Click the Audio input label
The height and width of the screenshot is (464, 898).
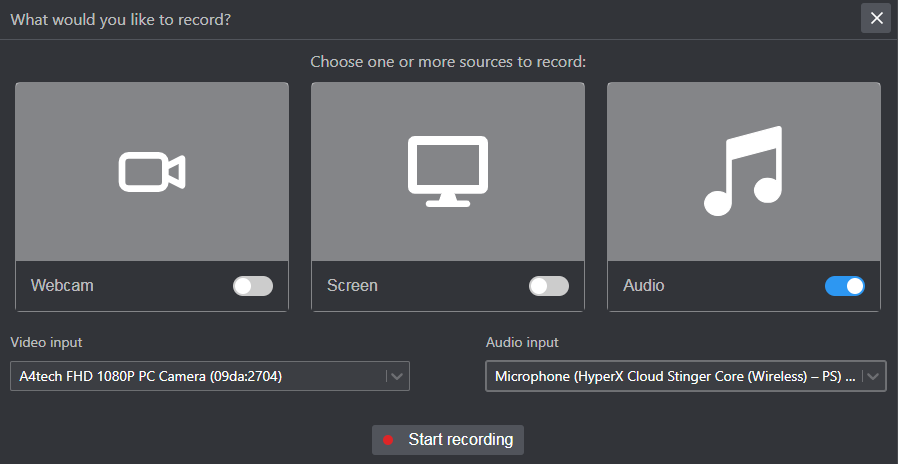[x=522, y=343]
